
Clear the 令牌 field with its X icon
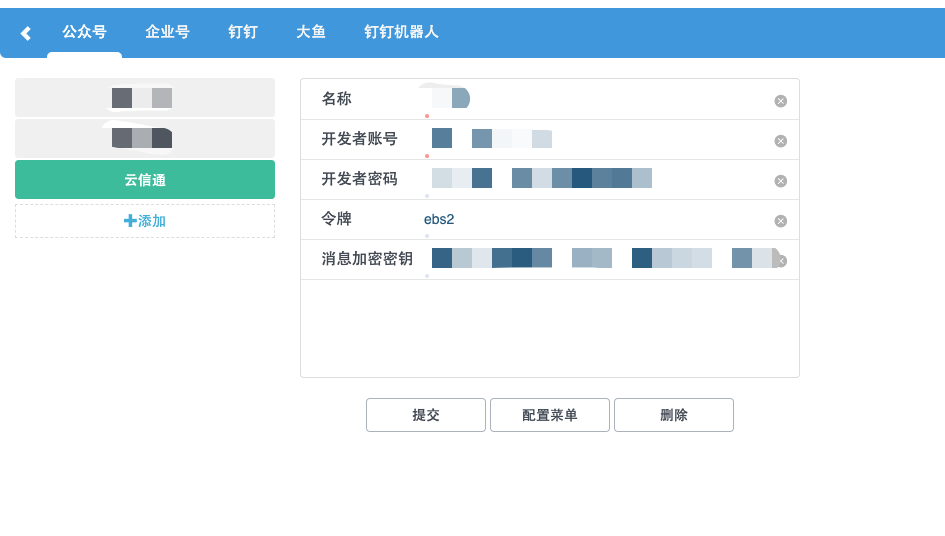click(x=780, y=221)
